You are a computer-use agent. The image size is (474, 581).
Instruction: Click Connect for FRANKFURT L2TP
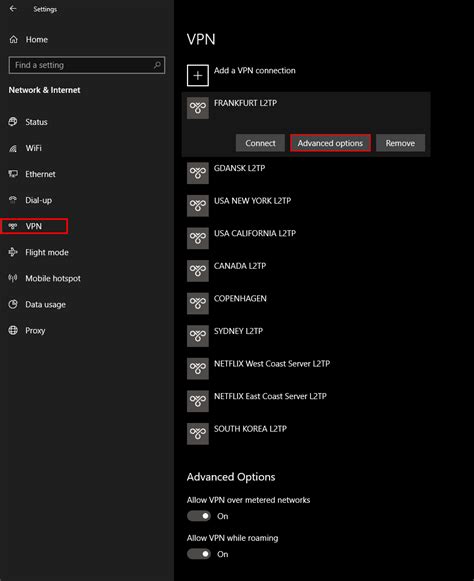(x=260, y=143)
